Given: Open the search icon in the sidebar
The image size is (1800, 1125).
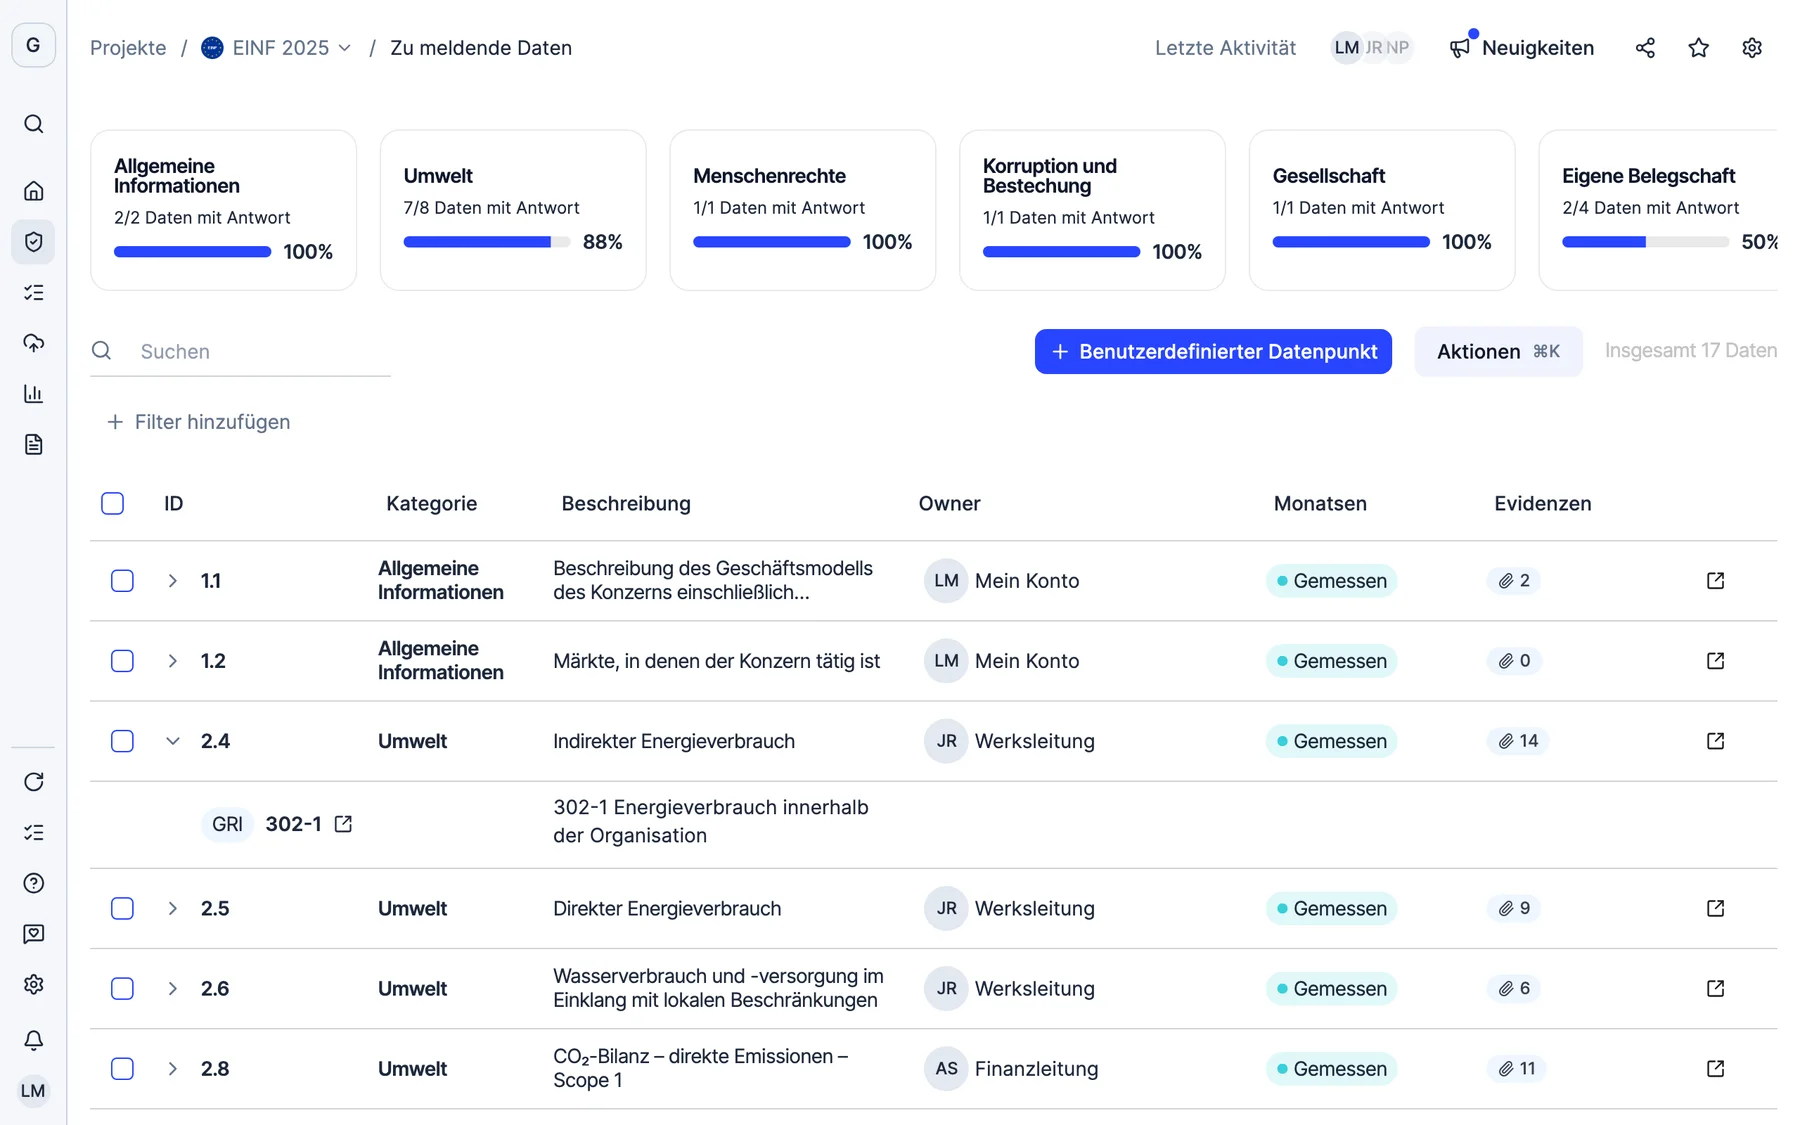Looking at the screenshot, I should 33,124.
